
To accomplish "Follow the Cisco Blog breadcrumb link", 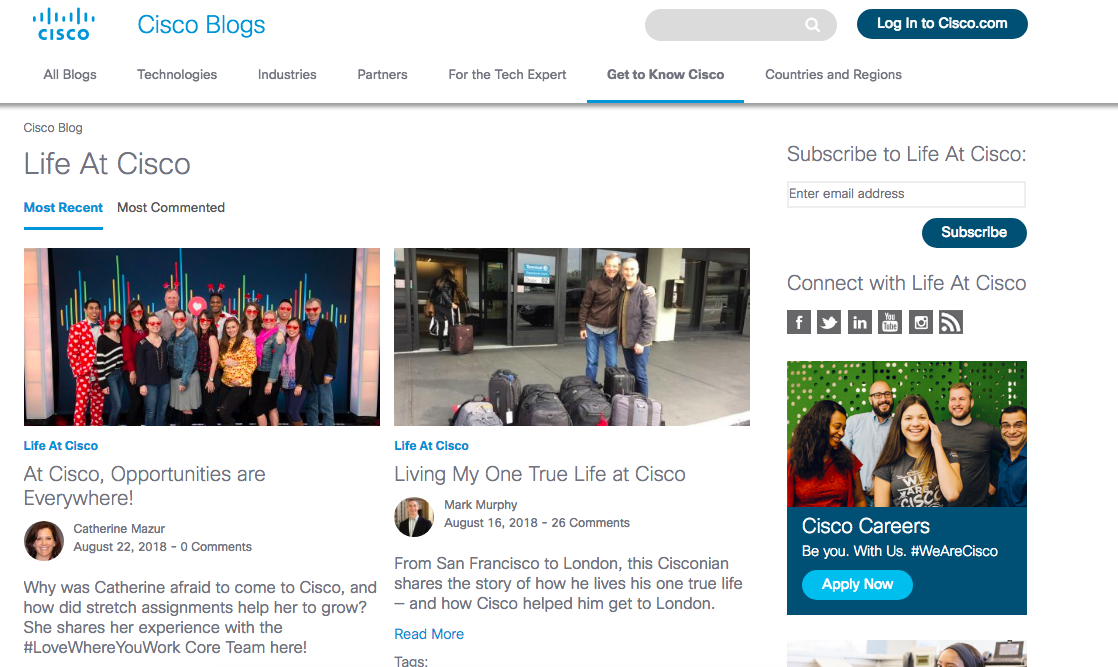I will (53, 128).
